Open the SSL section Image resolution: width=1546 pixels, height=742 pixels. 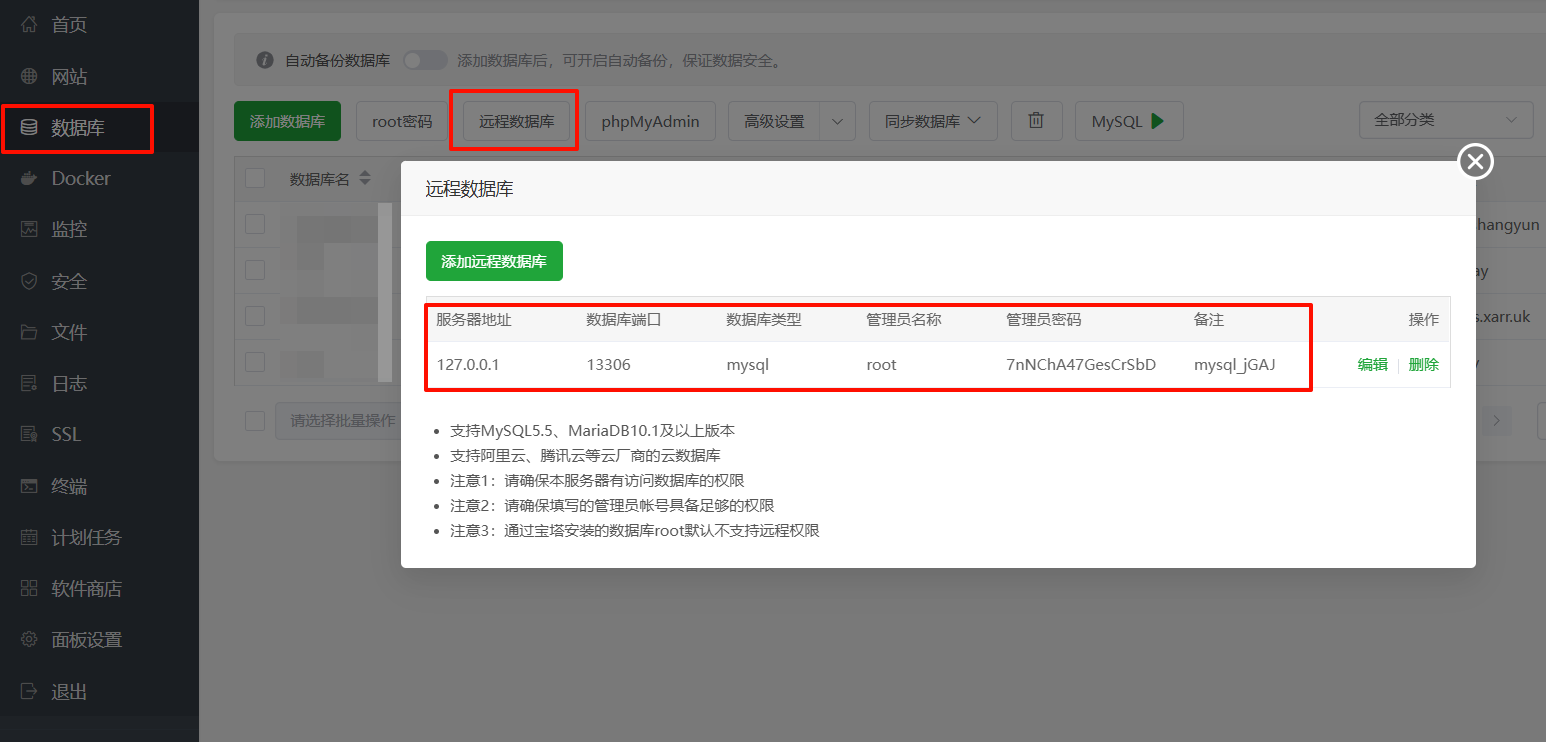[64, 433]
